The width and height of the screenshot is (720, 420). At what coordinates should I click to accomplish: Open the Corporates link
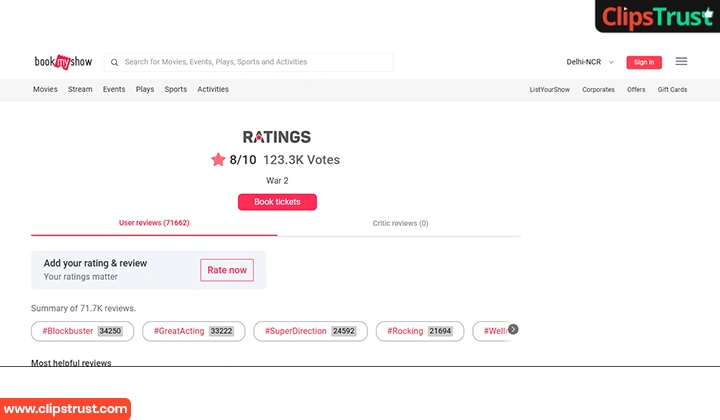(x=598, y=90)
